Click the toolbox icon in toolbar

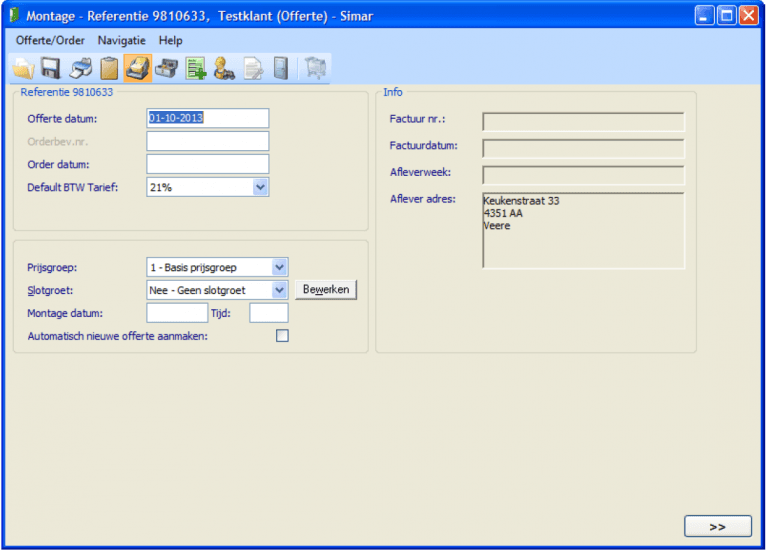[x=167, y=68]
